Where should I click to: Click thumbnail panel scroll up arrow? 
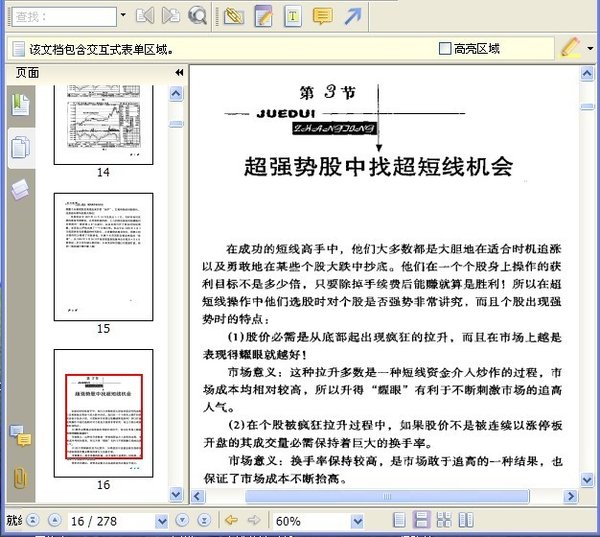[x=176, y=93]
